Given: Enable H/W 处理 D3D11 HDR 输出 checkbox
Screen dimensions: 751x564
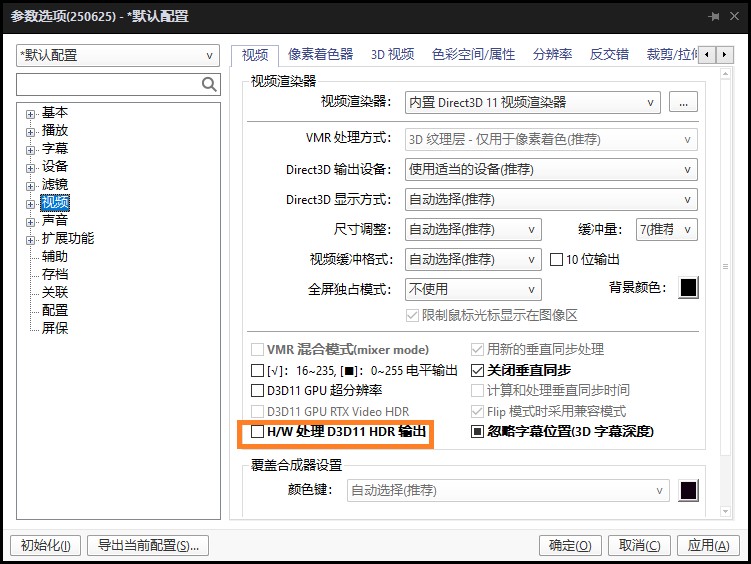Looking at the screenshot, I should (258, 432).
